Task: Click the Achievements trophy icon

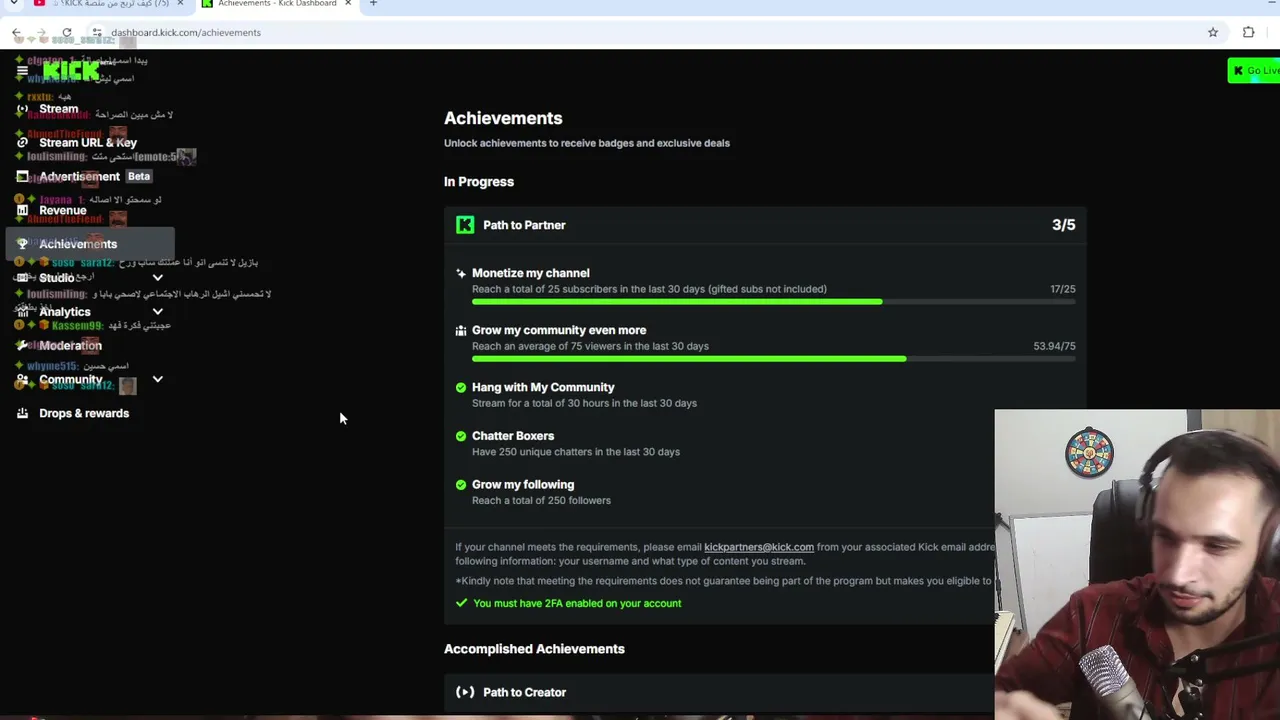Action: 22,244
